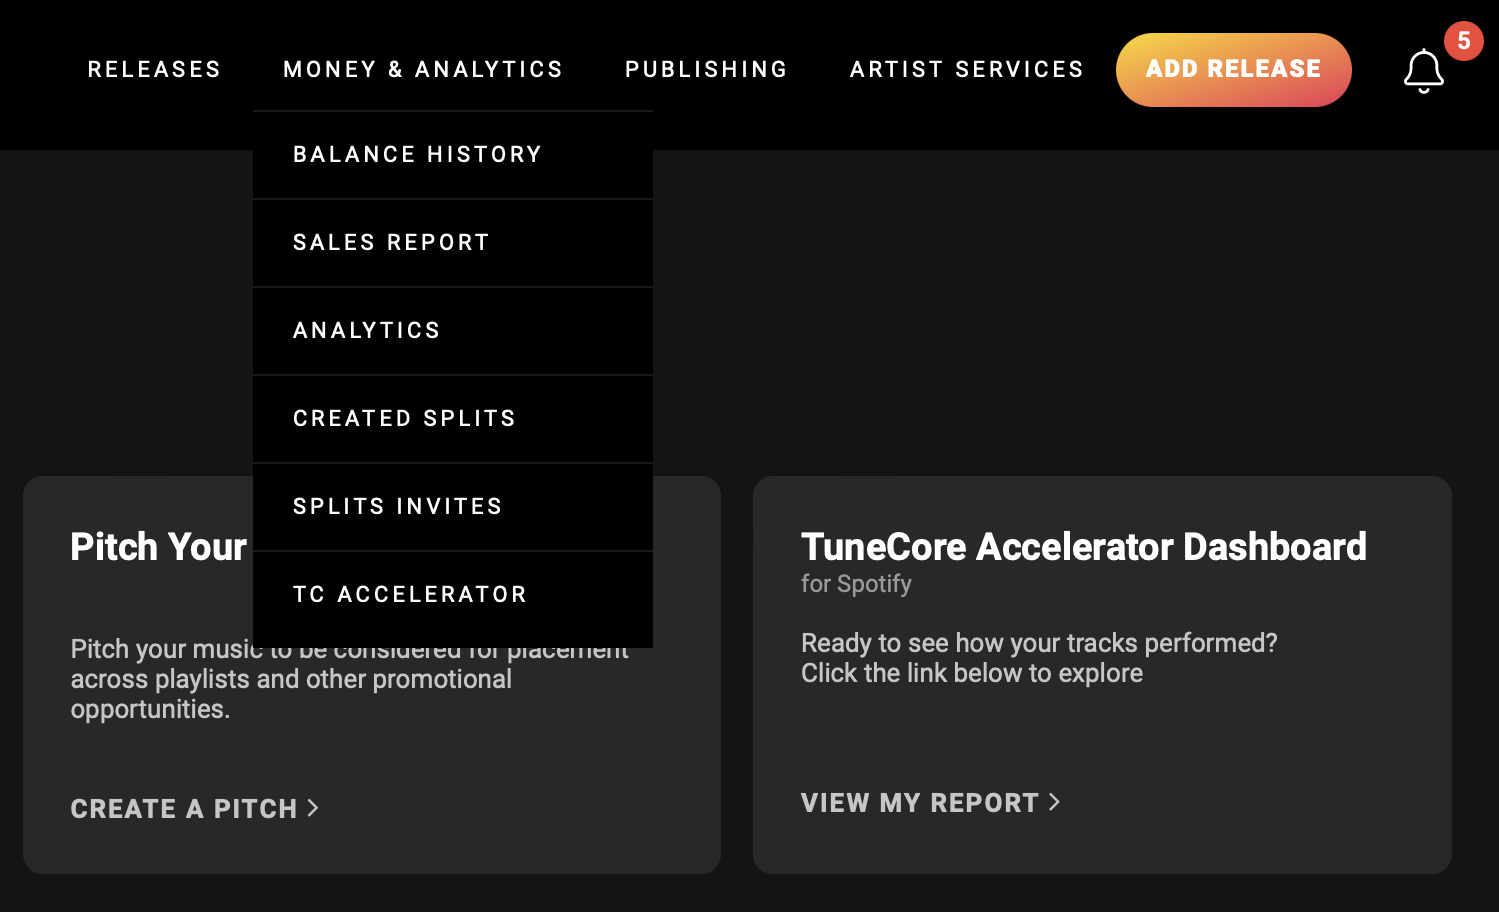
Task: Select Created Splits
Action: [404, 418]
